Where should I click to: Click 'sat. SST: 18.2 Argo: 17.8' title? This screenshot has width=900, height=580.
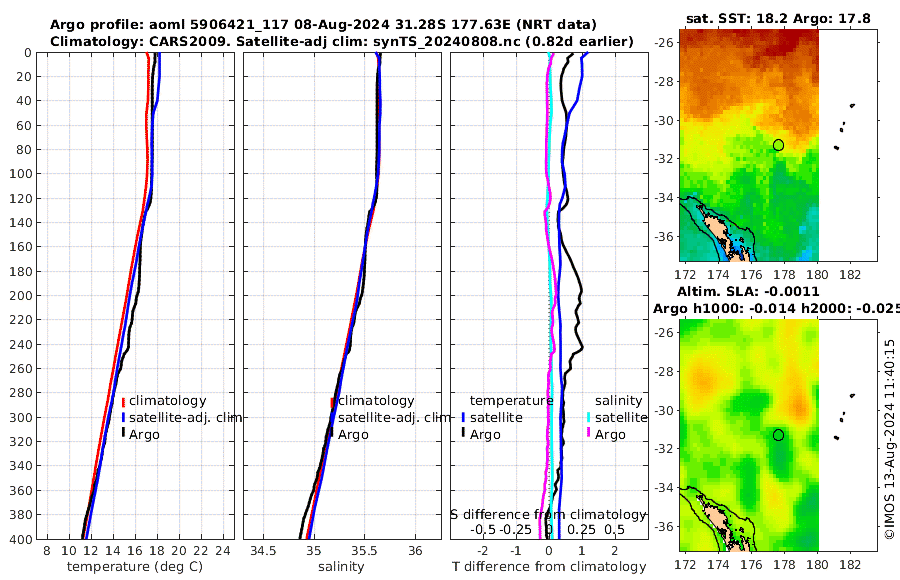(778, 18)
